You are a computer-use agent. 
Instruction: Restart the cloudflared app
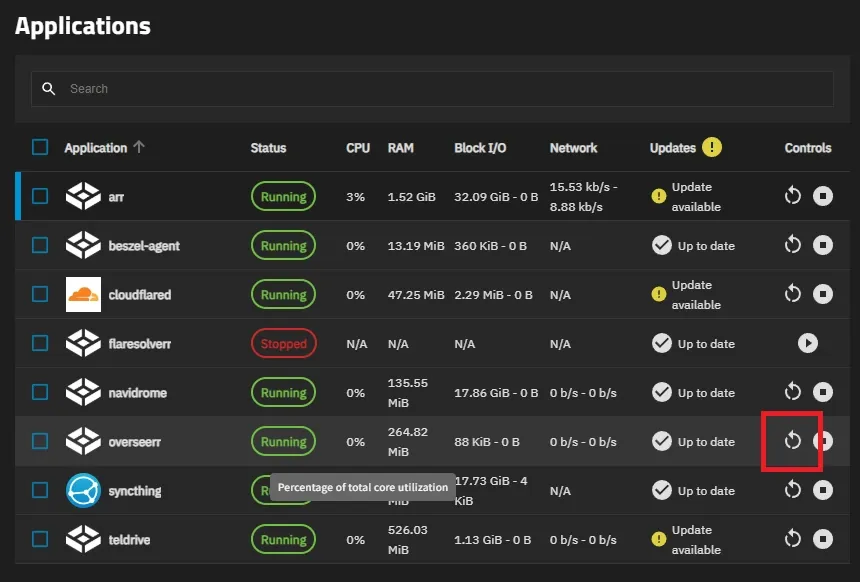(x=792, y=294)
